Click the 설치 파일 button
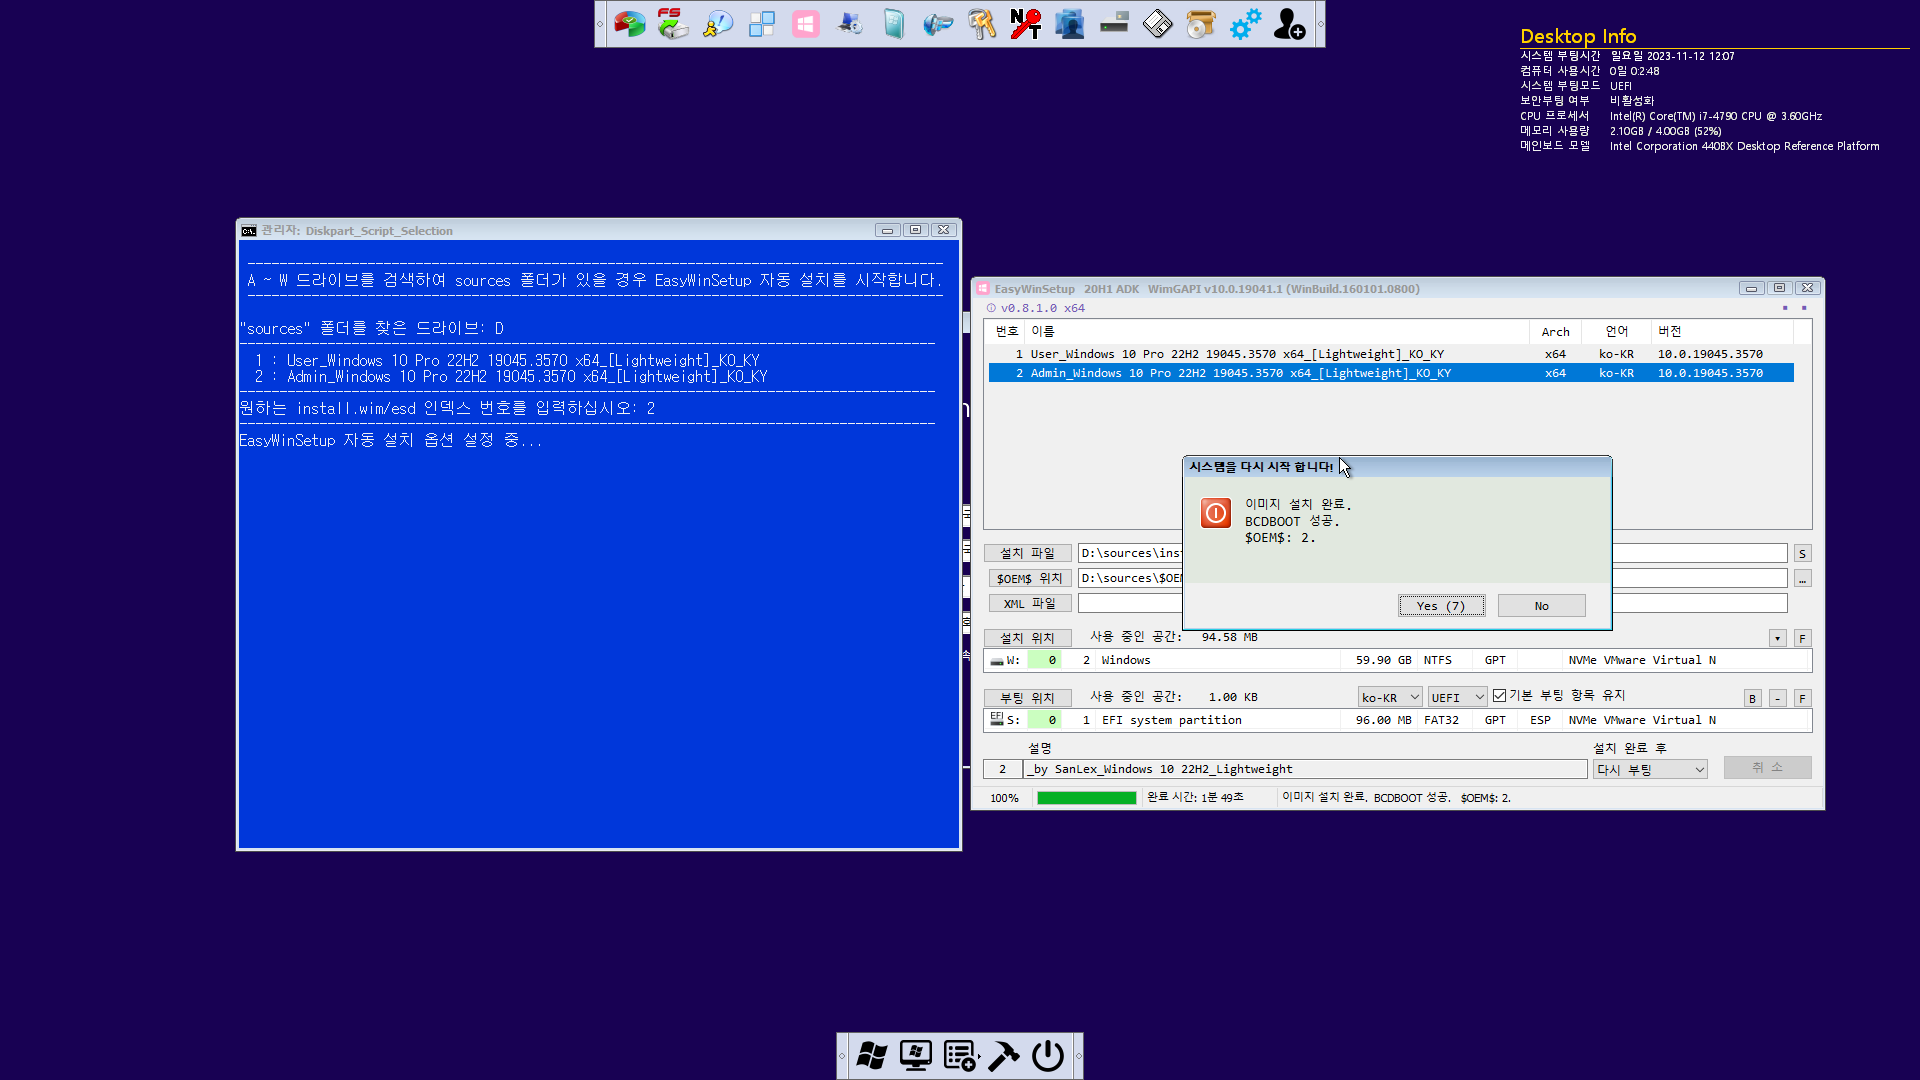Screen dimensions: 1920x1080 click(x=1028, y=553)
